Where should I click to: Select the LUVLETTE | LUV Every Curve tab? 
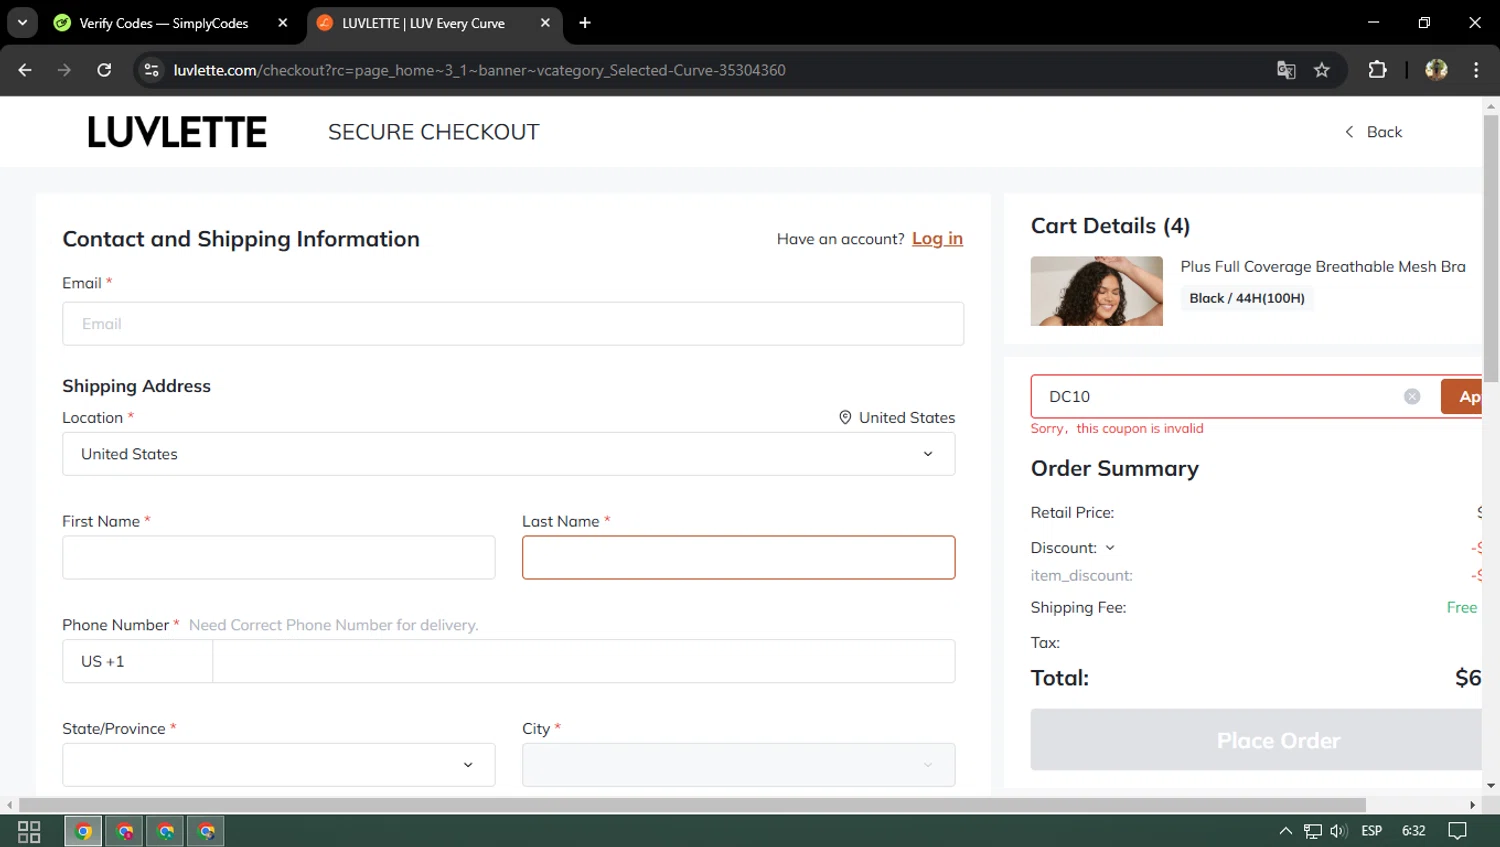point(423,23)
